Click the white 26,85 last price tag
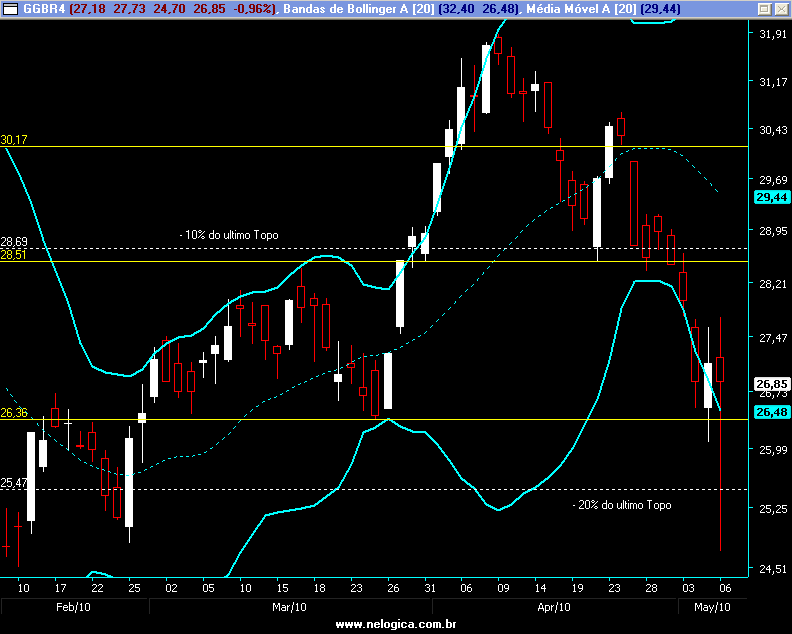The height and width of the screenshot is (634, 792). [771, 384]
